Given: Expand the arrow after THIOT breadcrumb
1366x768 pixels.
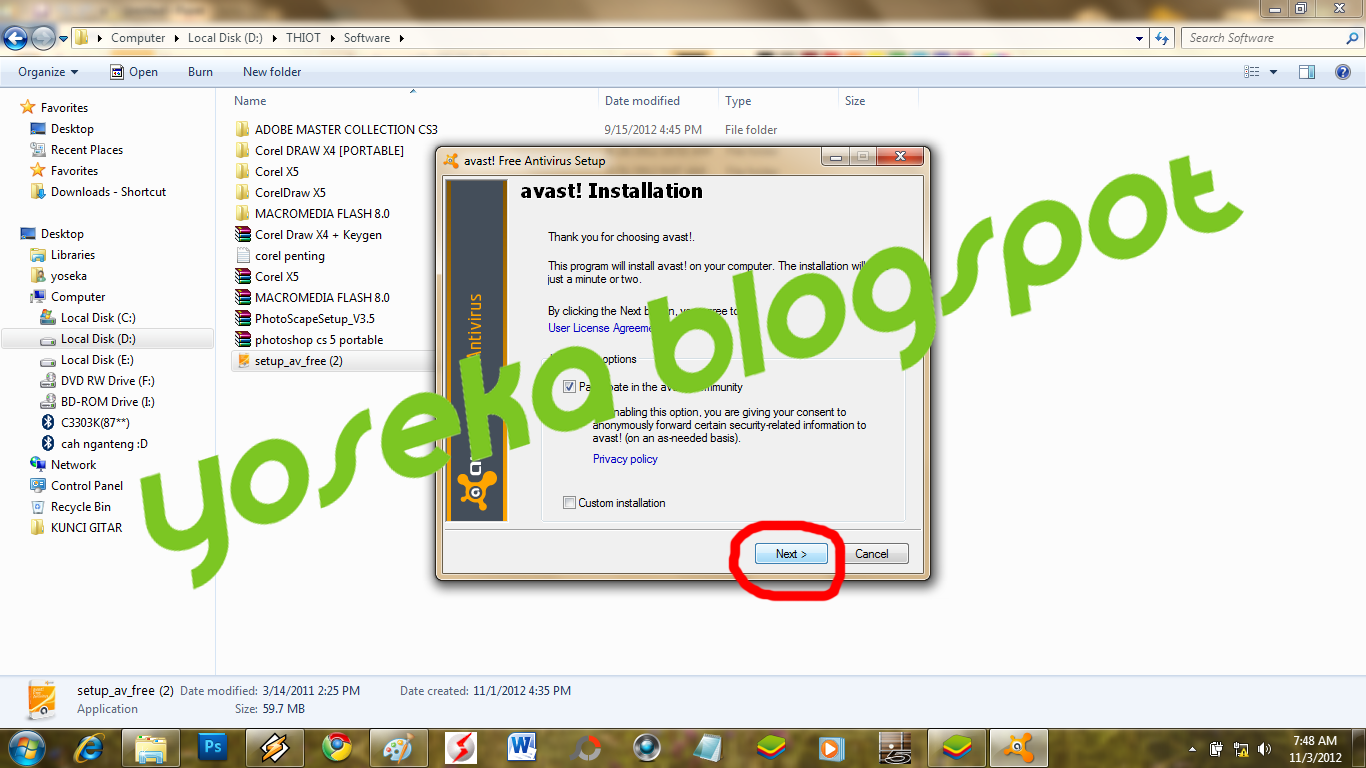Looking at the screenshot, I should 332,38.
